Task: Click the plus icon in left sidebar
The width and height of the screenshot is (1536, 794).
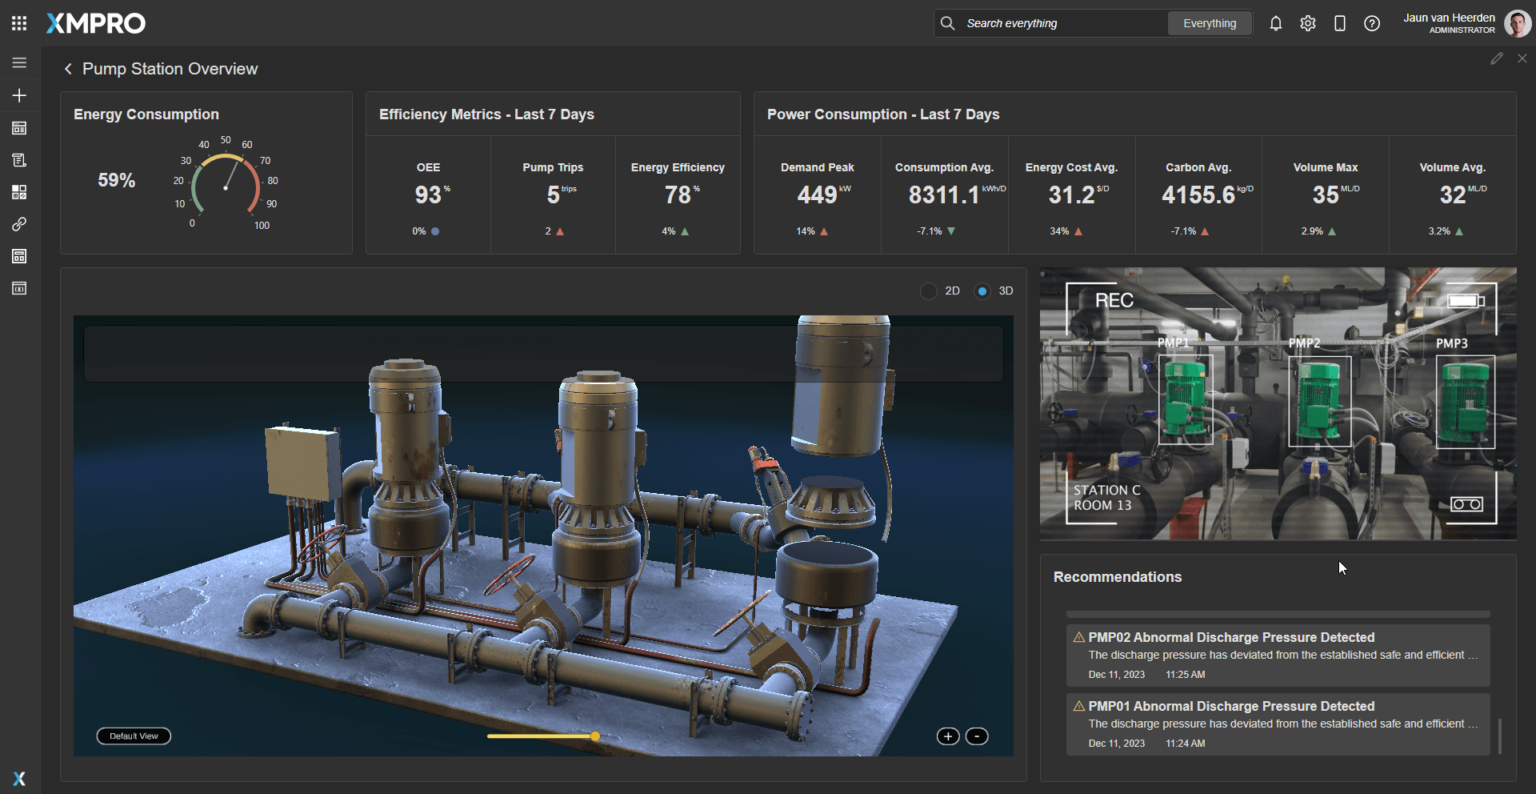Action: click(x=19, y=96)
